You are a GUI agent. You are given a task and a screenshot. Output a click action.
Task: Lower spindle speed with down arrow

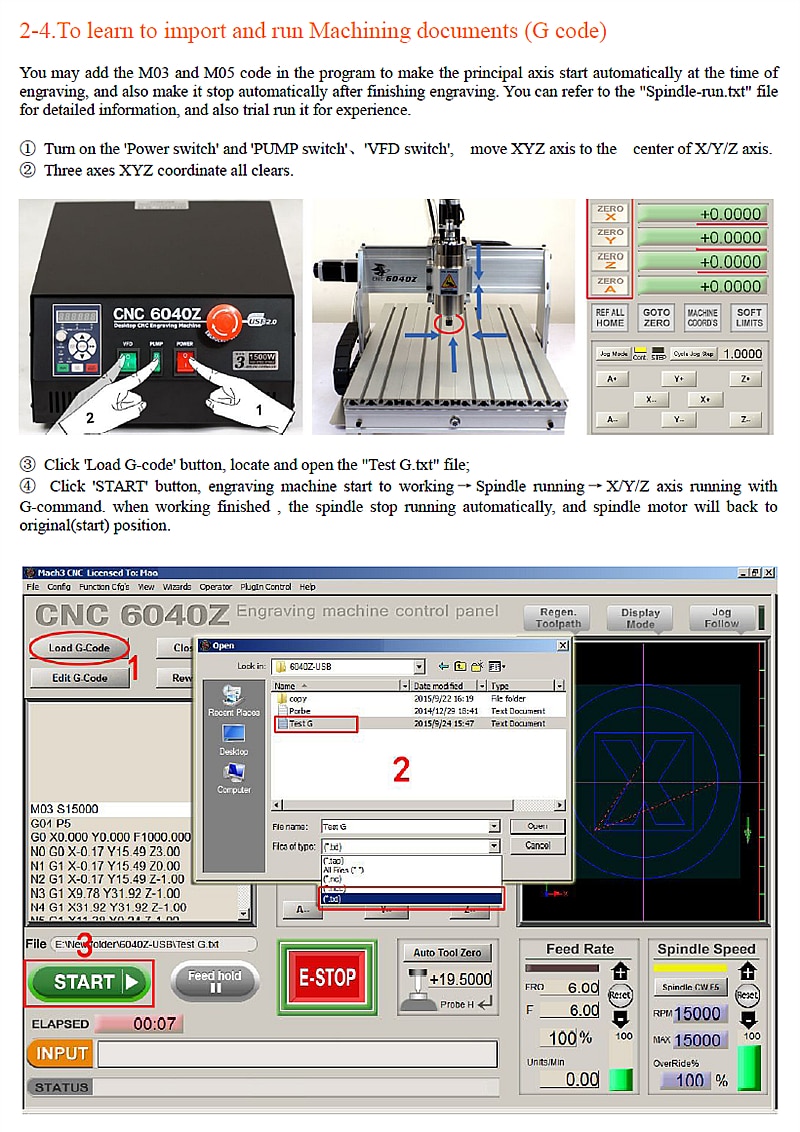[747, 1019]
